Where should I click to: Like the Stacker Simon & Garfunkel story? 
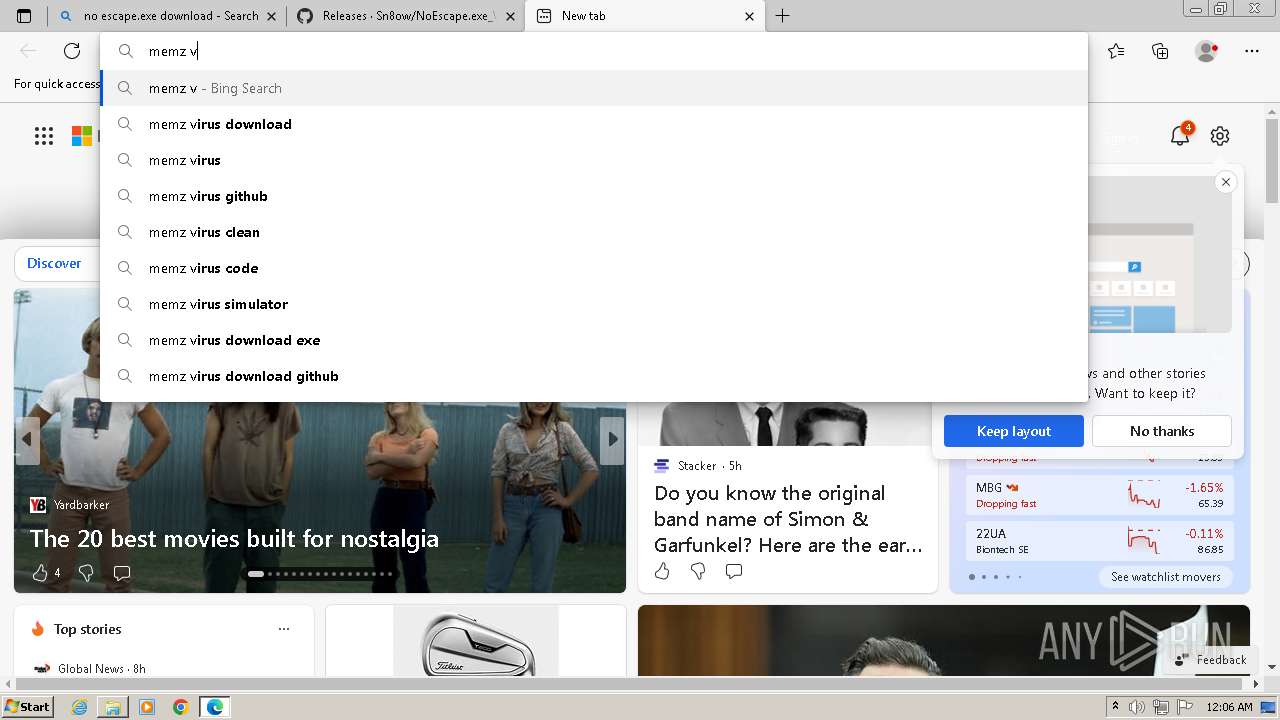pyautogui.click(x=662, y=571)
